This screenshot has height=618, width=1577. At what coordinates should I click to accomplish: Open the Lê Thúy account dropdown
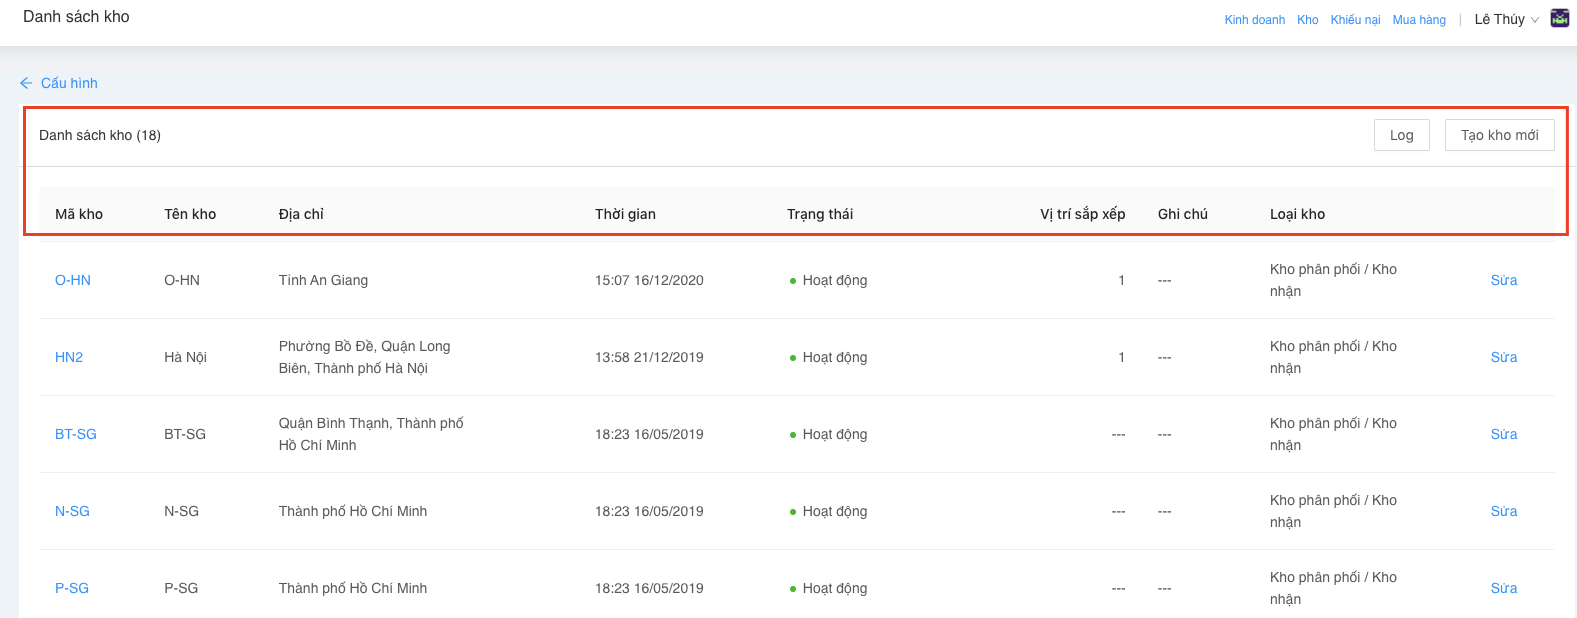pos(1505,19)
